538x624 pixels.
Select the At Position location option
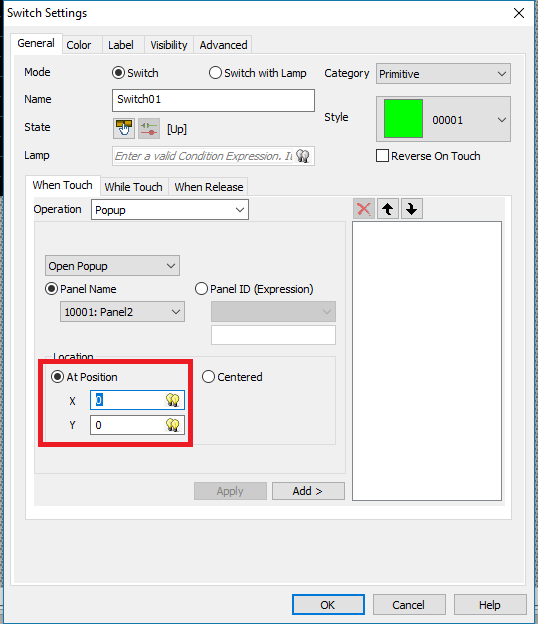[x=57, y=376]
